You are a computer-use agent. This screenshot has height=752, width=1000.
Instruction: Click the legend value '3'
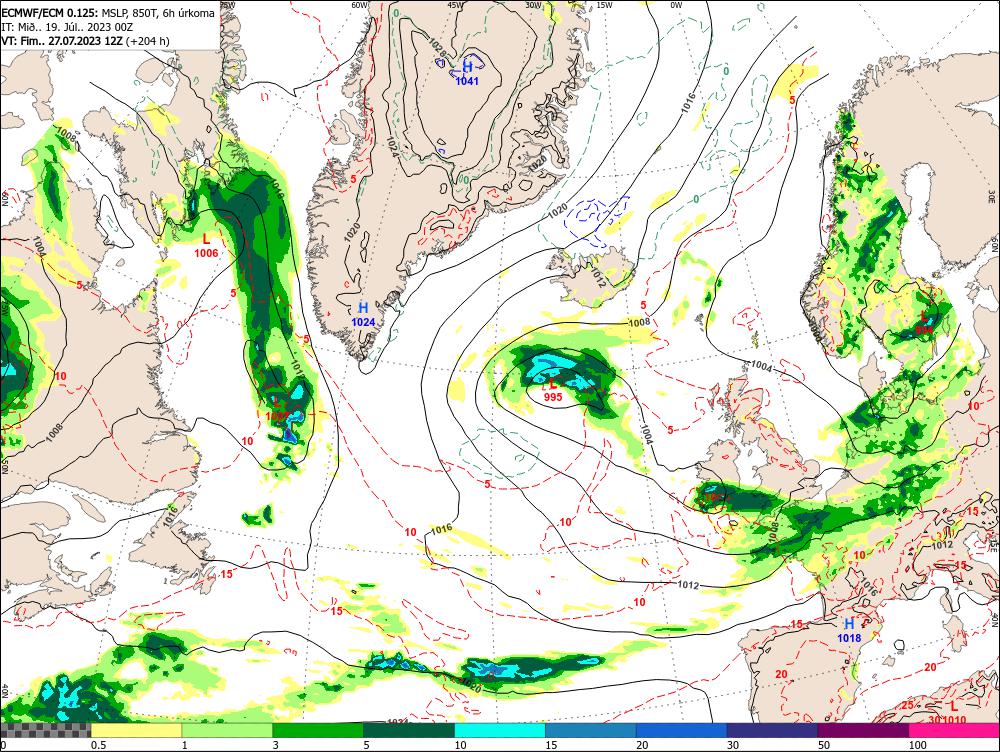(276, 745)
